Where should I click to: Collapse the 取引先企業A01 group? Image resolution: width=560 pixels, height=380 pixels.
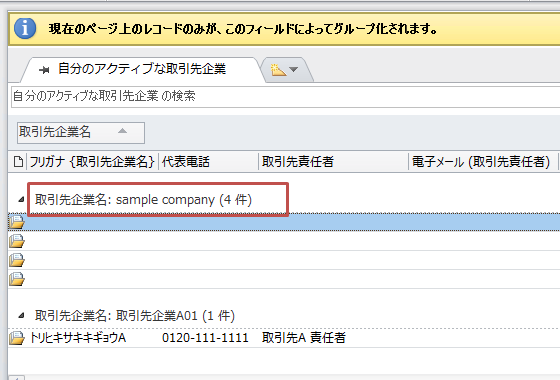coord(21,316)
